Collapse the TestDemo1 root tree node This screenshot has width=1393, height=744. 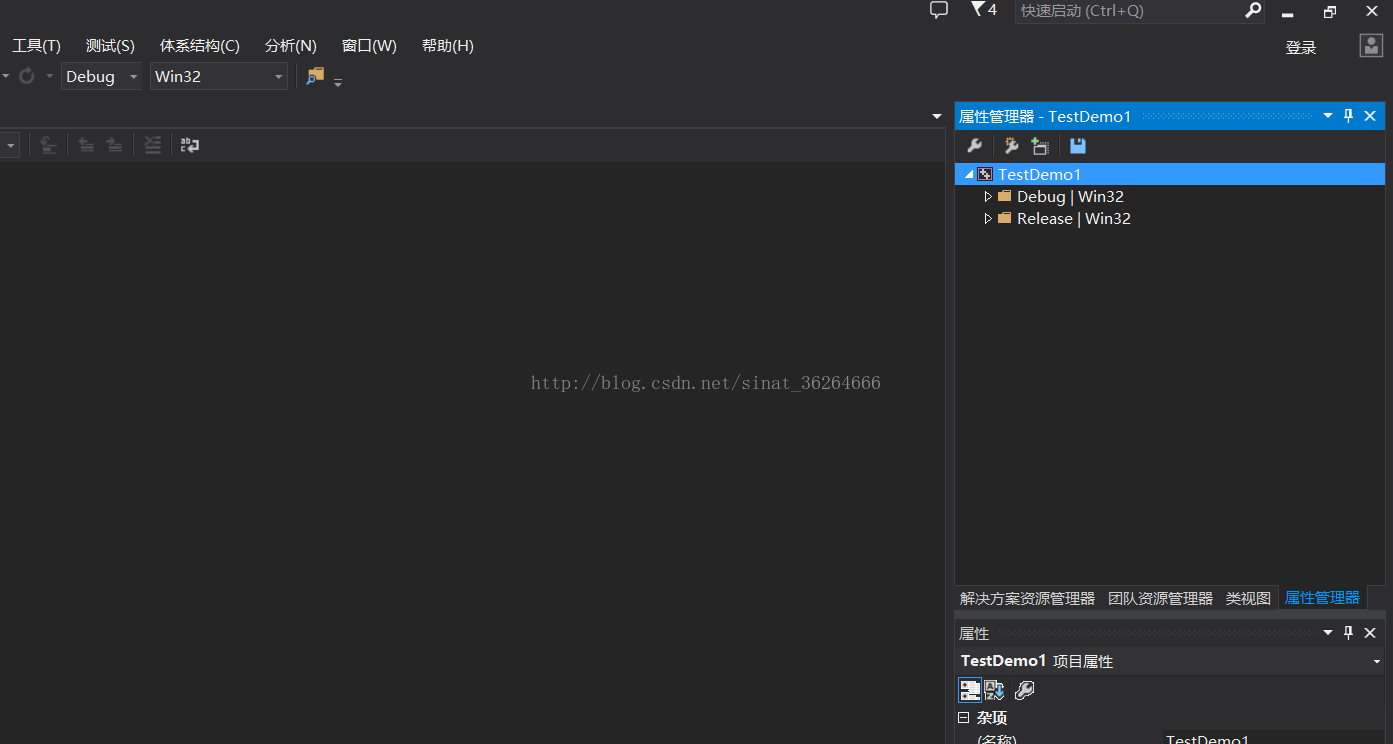click(x=968, y=174)
